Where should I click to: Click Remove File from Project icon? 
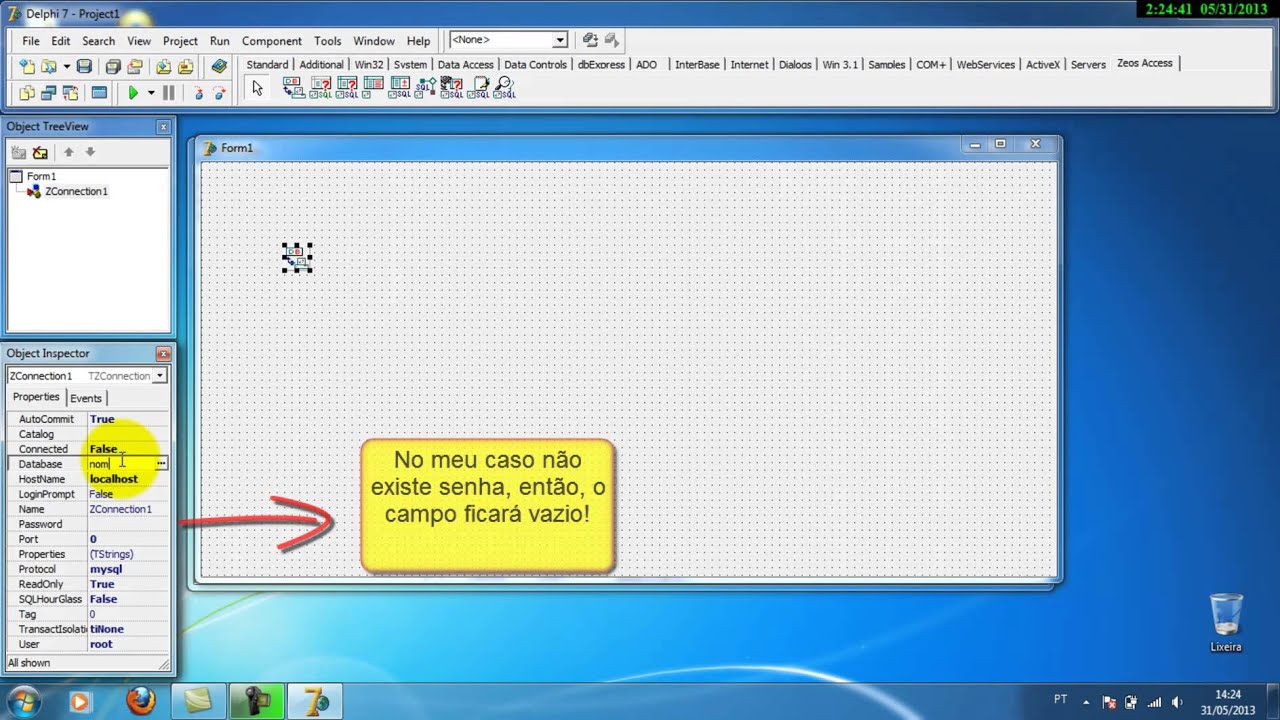(185, 66)
